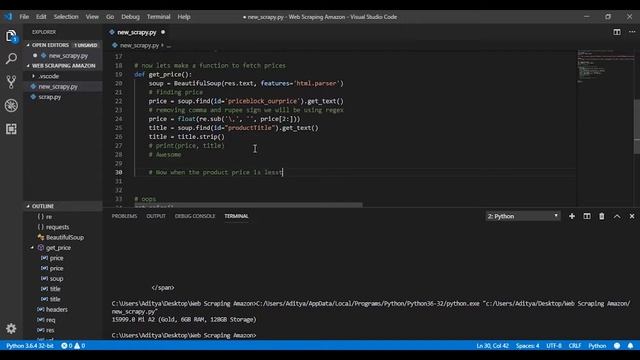
Task: Click the new_scrapy.py breadcrumb
Action: click(x=139, y=45)
